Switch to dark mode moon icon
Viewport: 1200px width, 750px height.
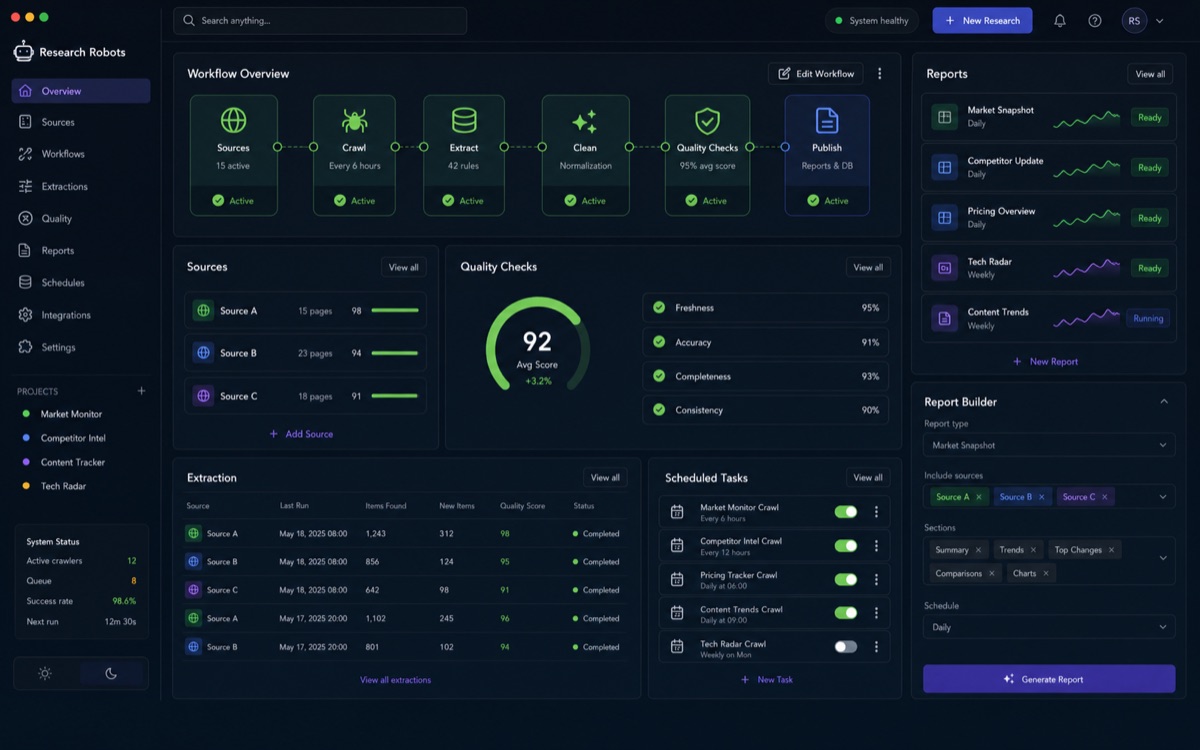pyautogui.click(x=111, y=673)
